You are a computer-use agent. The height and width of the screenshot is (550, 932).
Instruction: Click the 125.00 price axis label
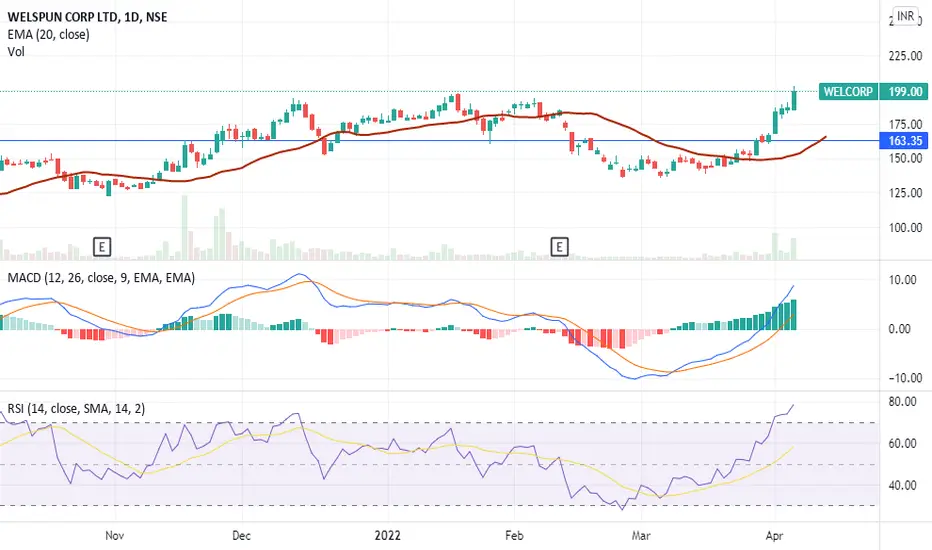click(x=905, y=193)
